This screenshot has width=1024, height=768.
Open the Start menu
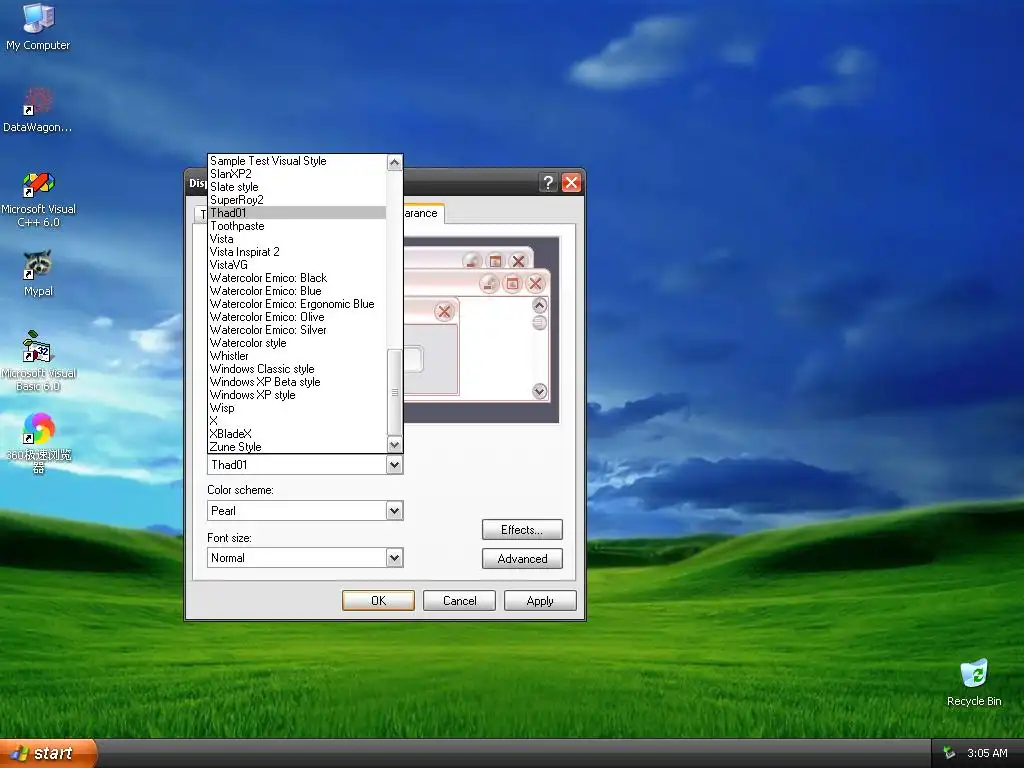tap(48, 753)
